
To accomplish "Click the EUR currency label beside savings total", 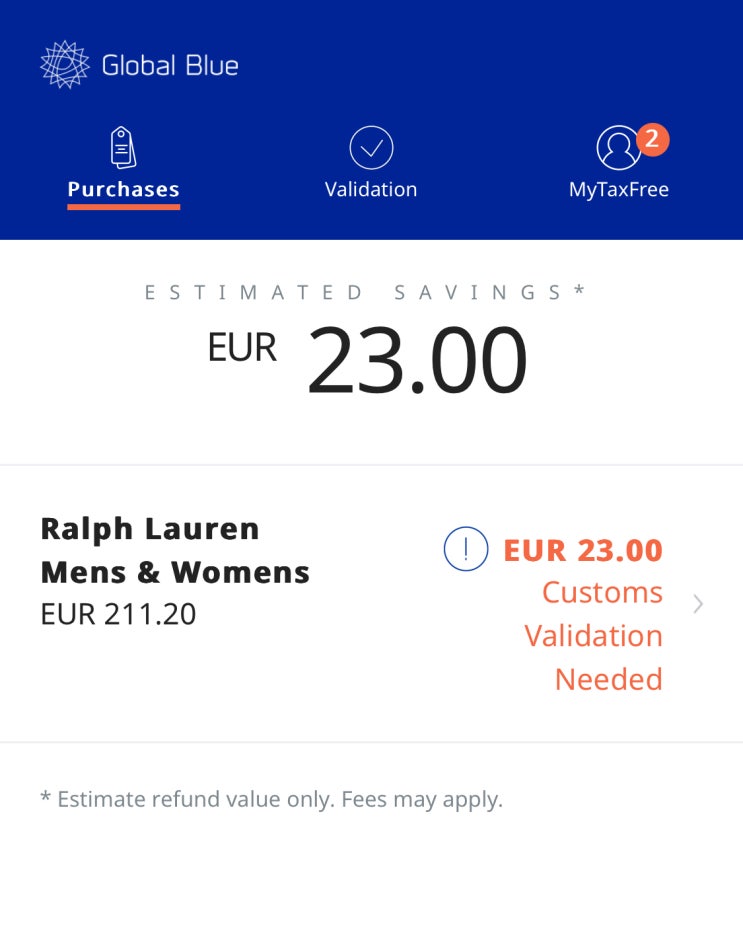I will tap(242, 347).
